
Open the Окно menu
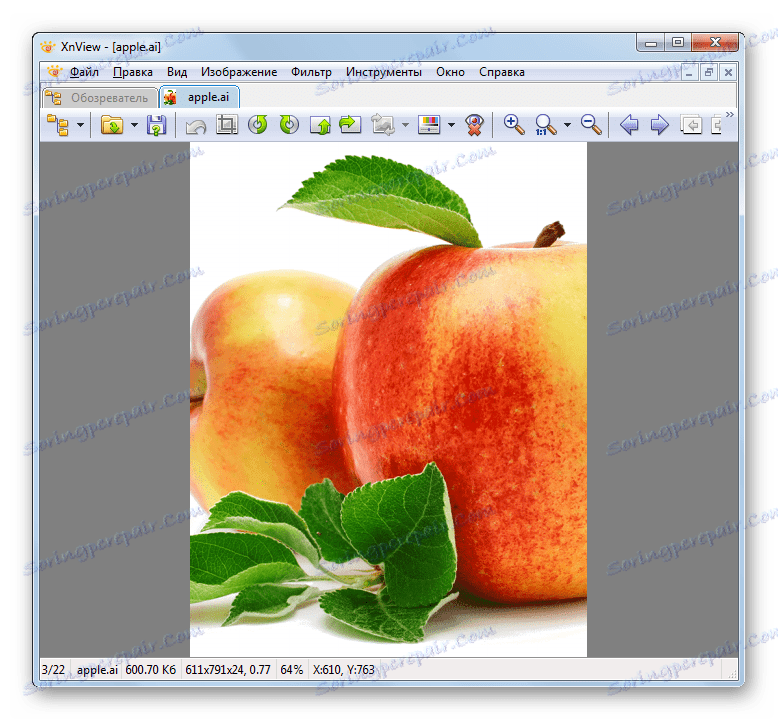tap(451, 72)
